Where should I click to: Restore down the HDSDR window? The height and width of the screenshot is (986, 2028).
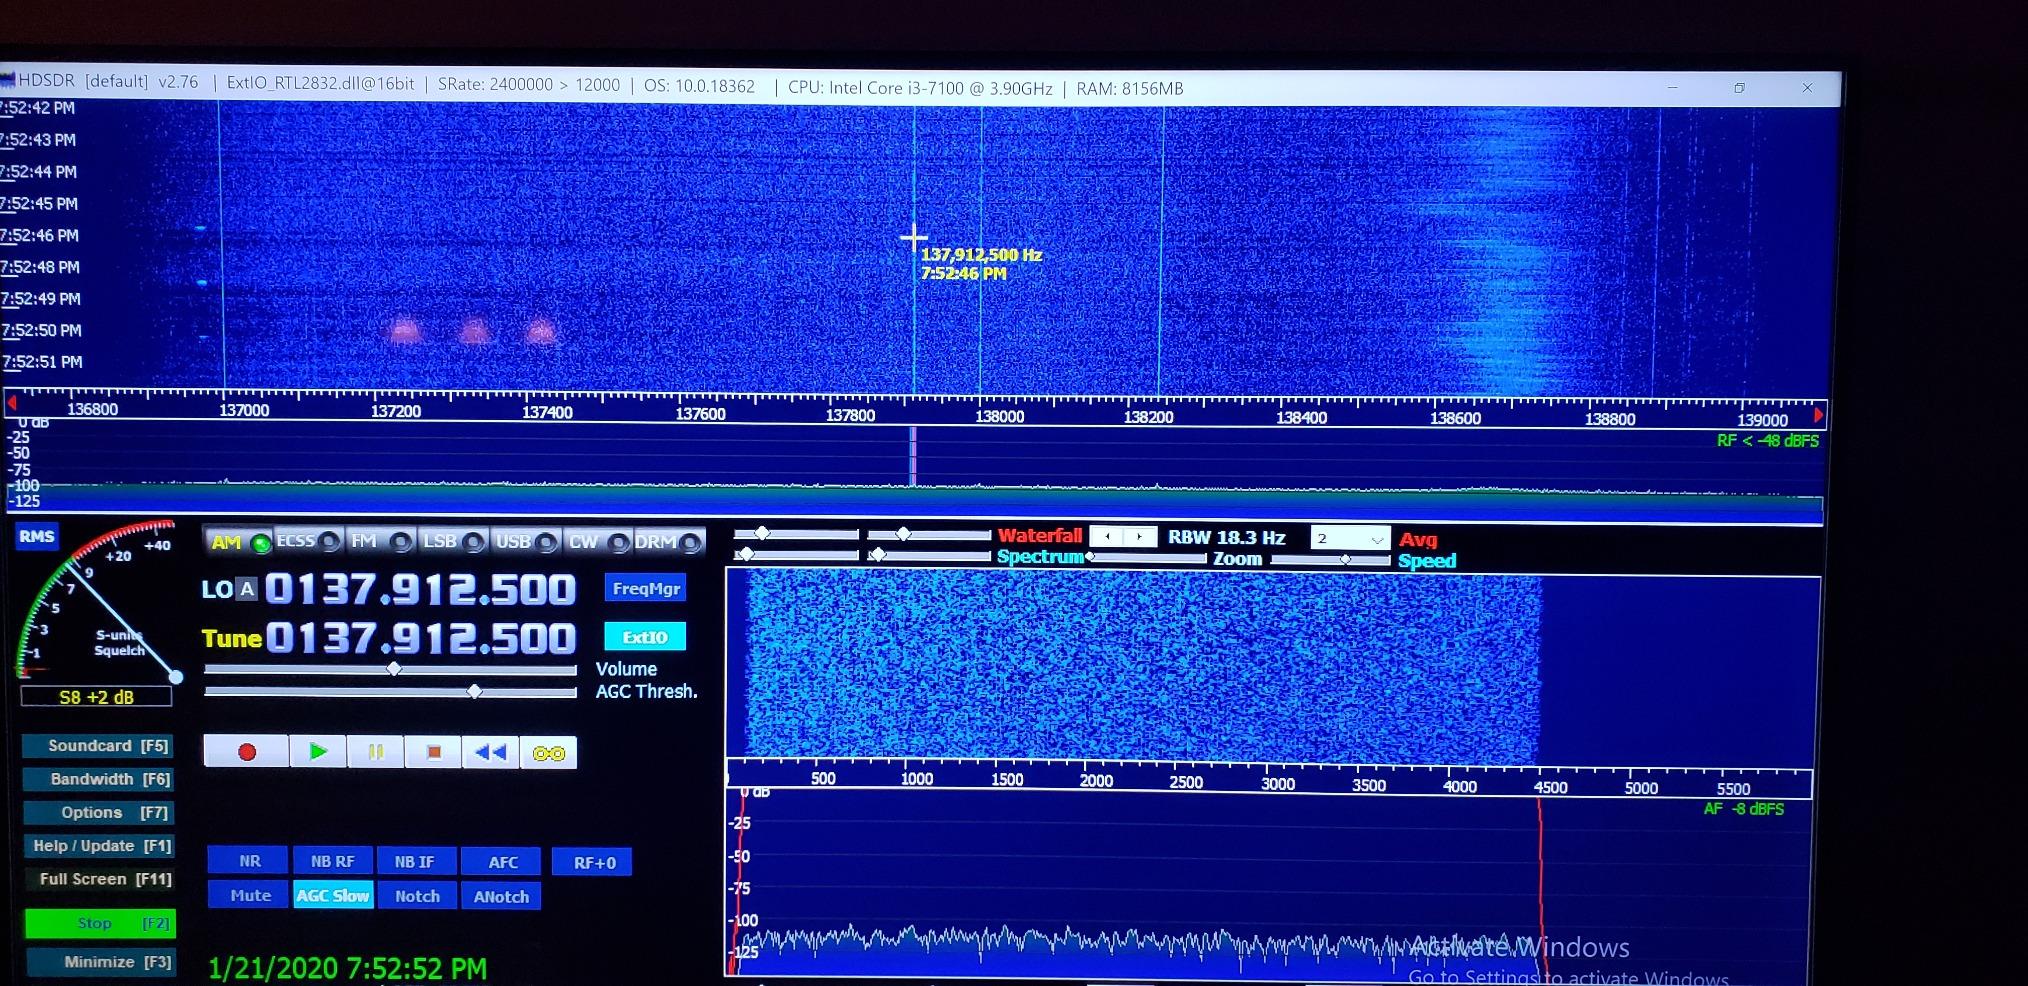[1739, 88]
